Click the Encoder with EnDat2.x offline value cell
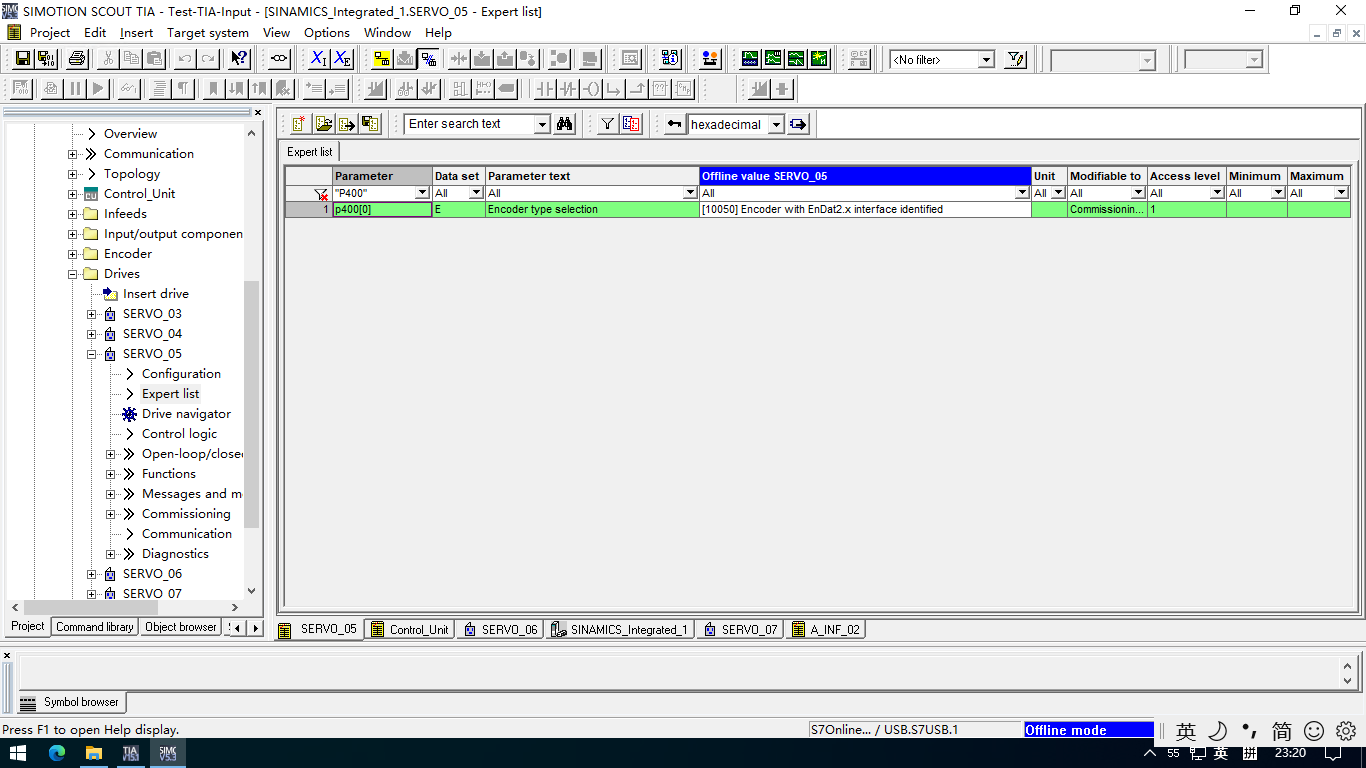 pyautogui.click(x=865, y=210)
